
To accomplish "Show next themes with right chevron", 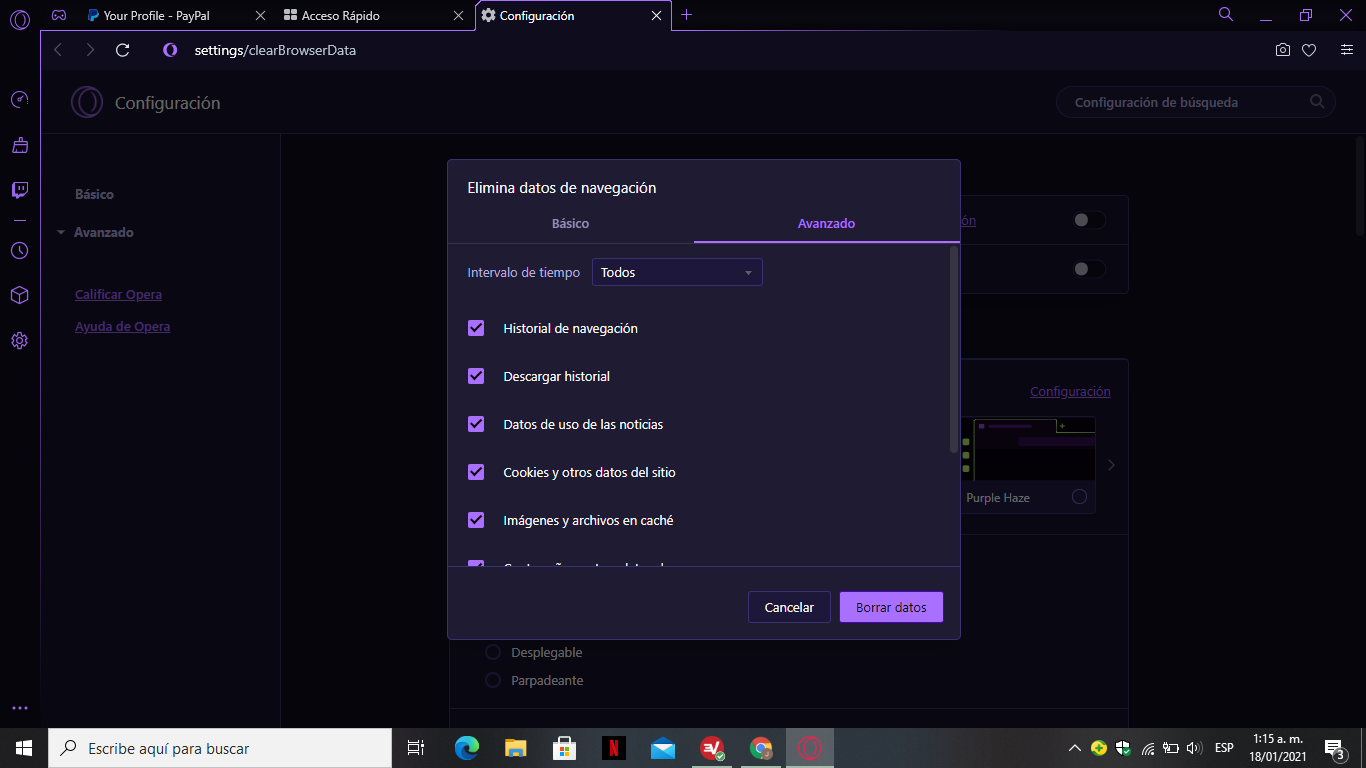I will (1111, 465).
